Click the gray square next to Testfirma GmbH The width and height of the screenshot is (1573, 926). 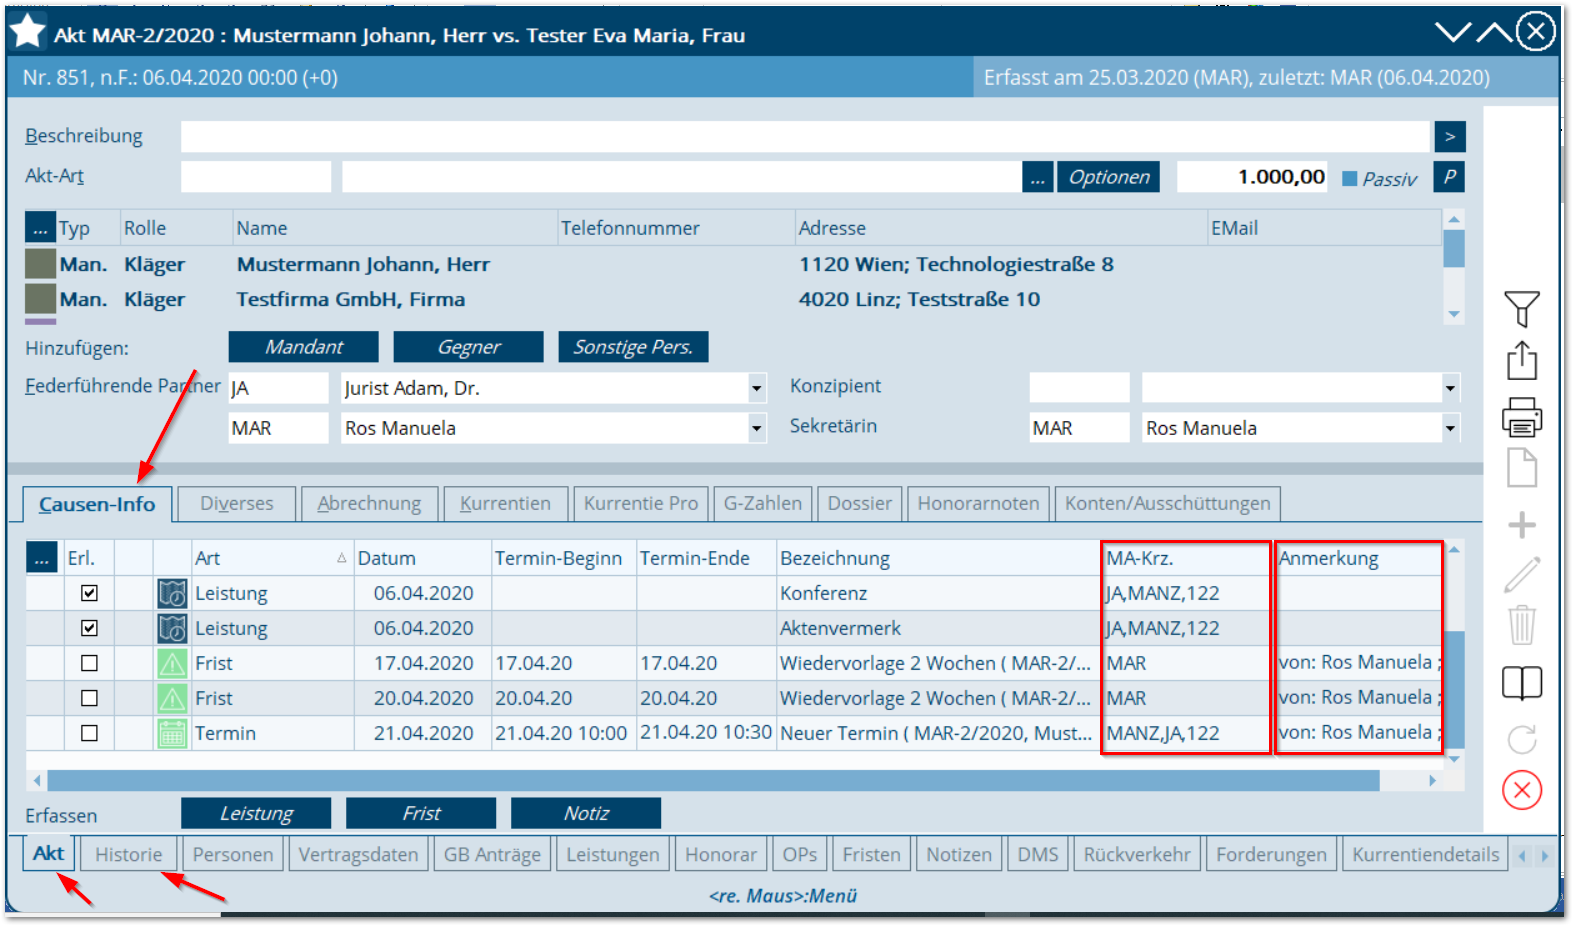40,299
